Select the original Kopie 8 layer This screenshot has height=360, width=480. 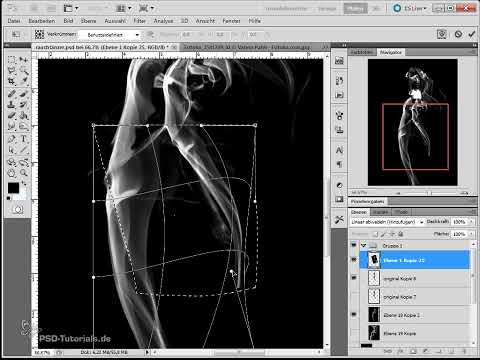click(415, 278)
